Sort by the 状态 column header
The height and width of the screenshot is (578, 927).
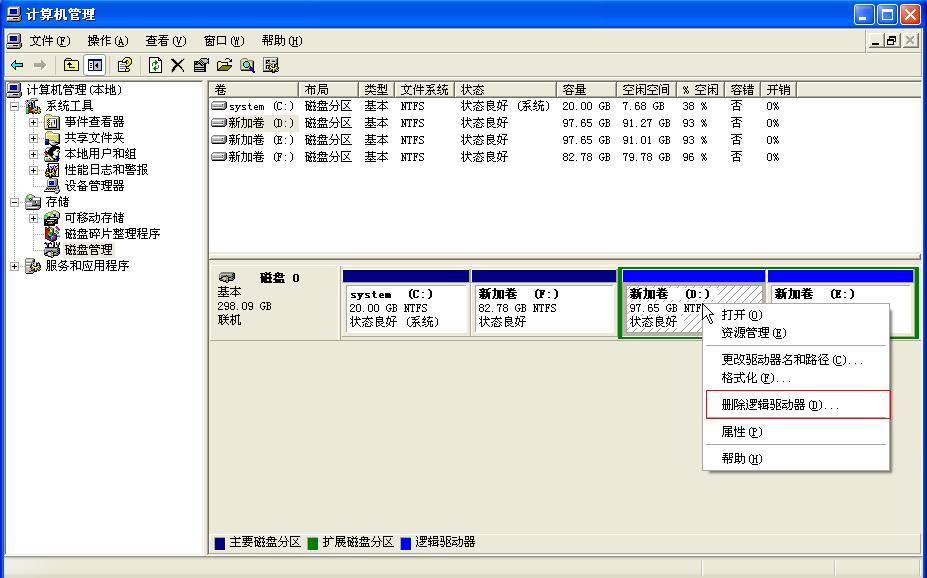point(505,90)
